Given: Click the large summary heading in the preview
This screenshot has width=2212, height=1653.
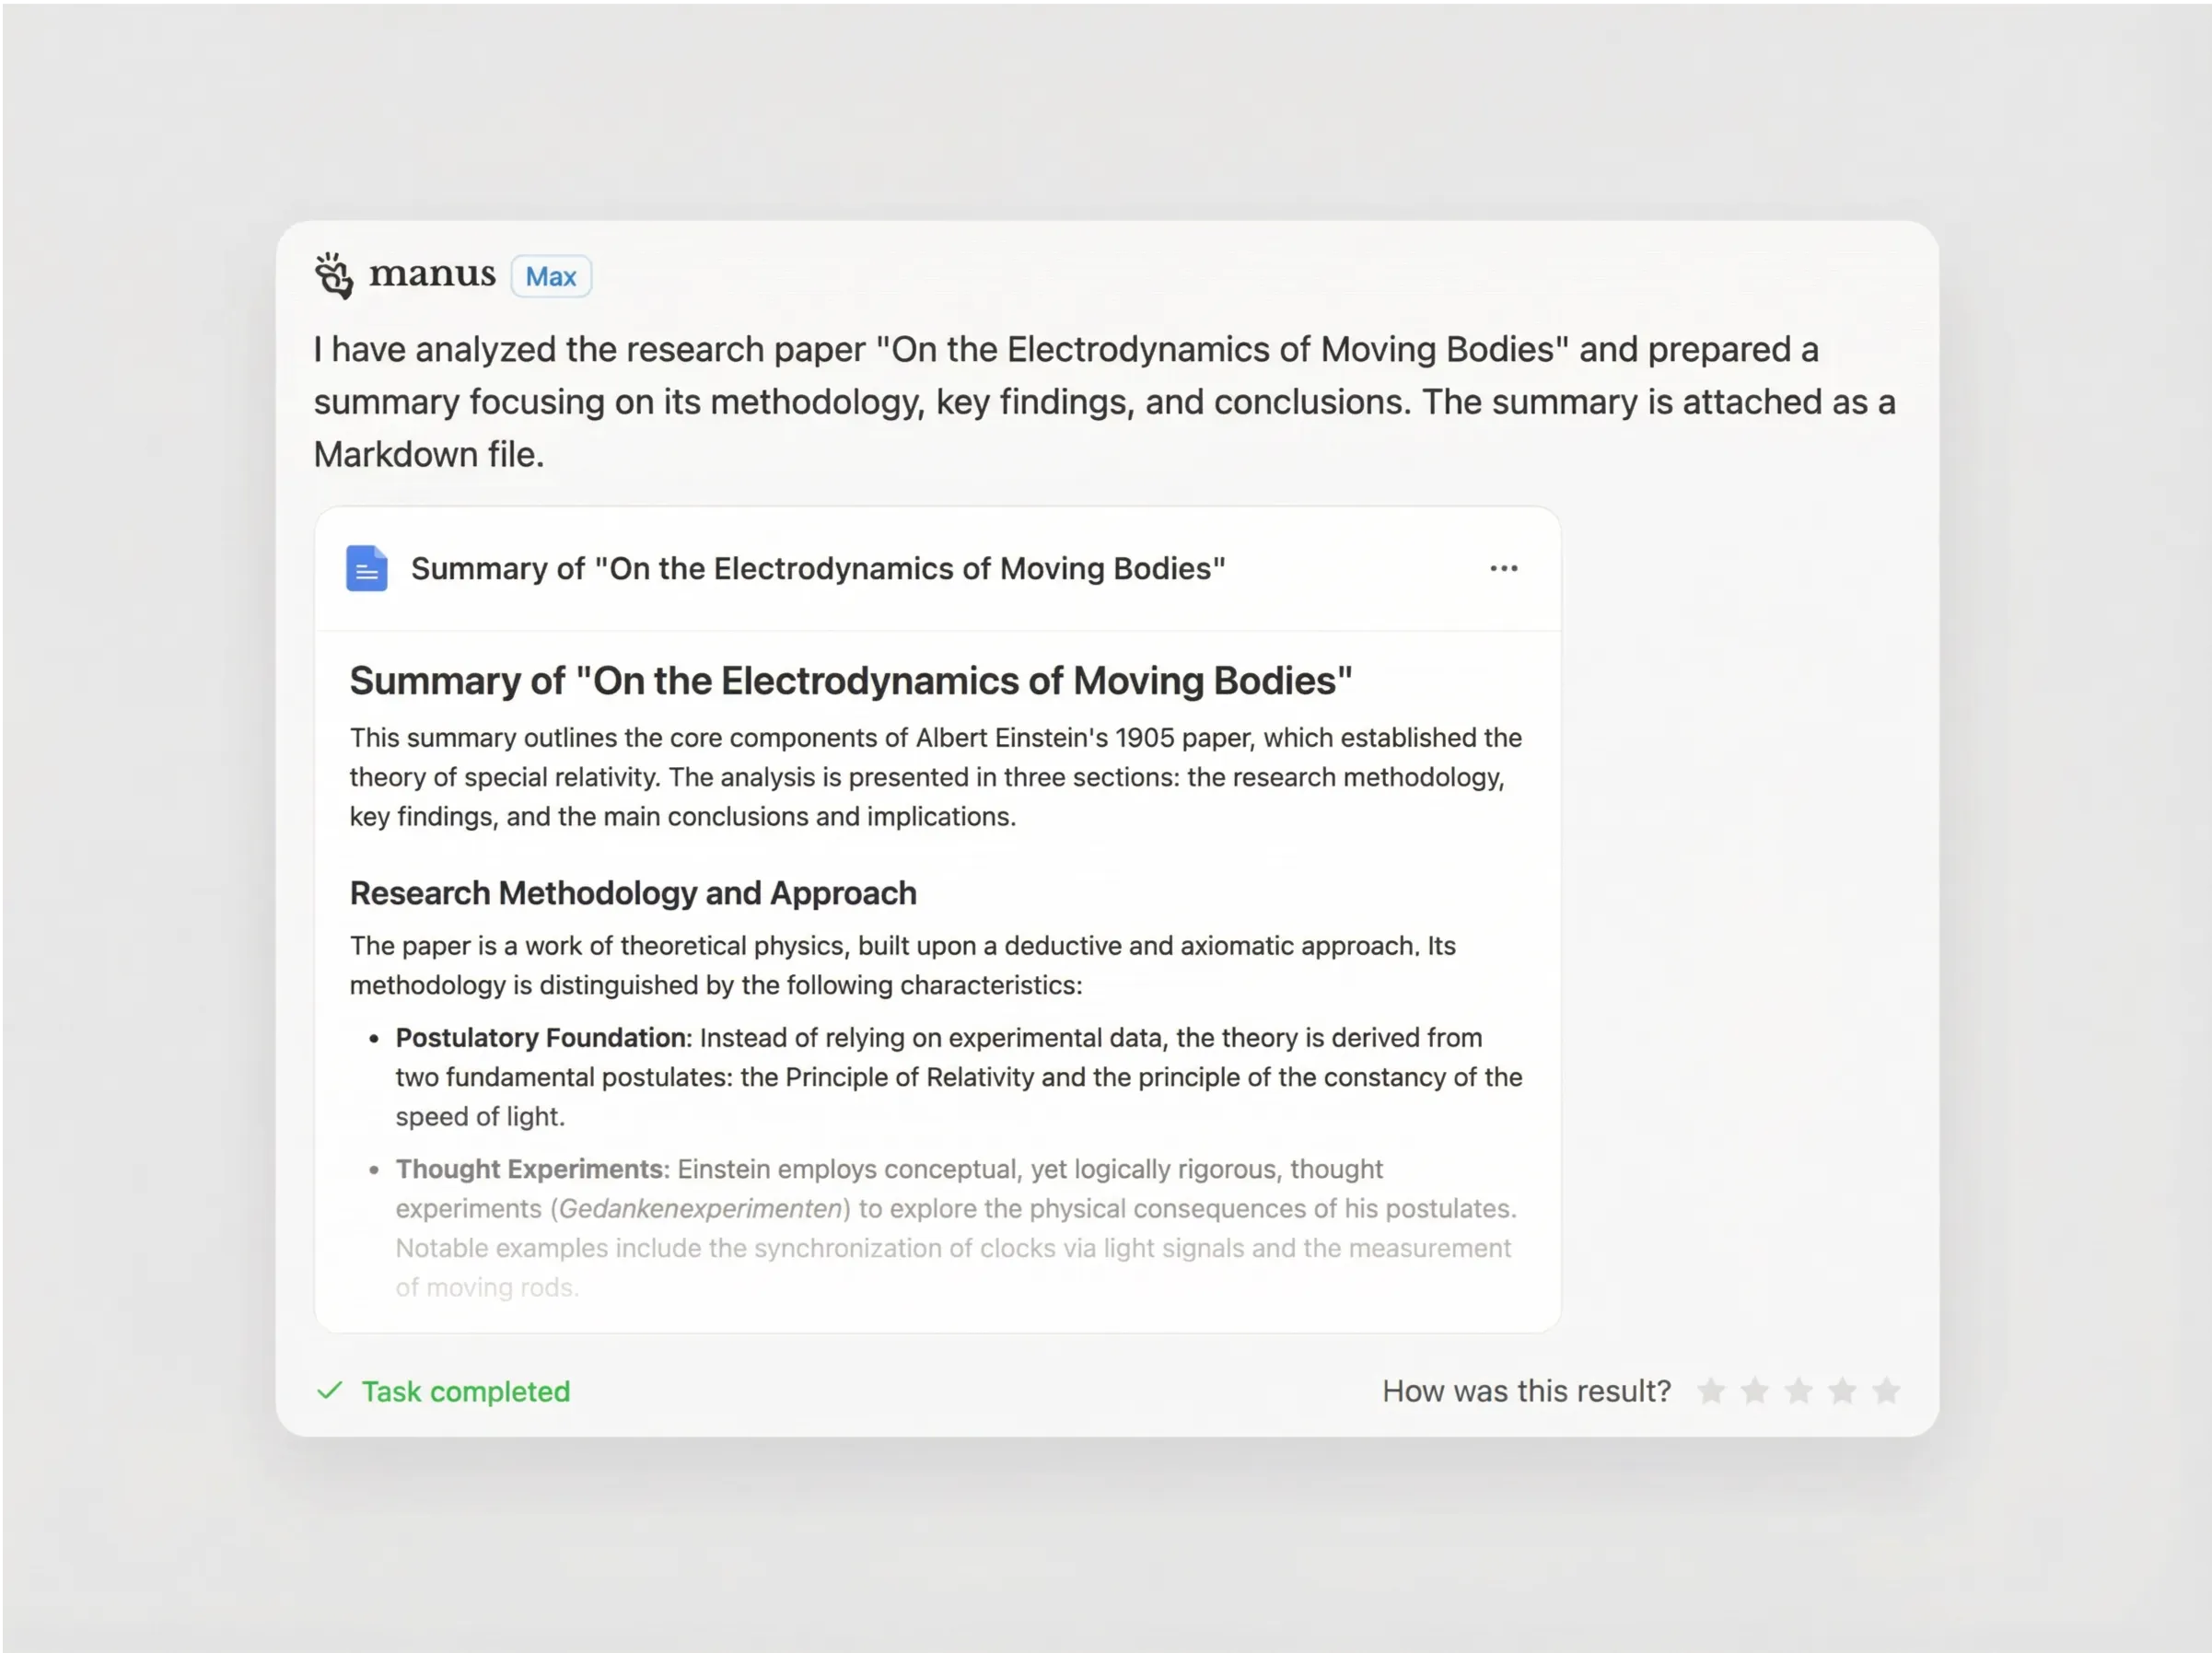Looking at the screenshot, I should [850, 681].
